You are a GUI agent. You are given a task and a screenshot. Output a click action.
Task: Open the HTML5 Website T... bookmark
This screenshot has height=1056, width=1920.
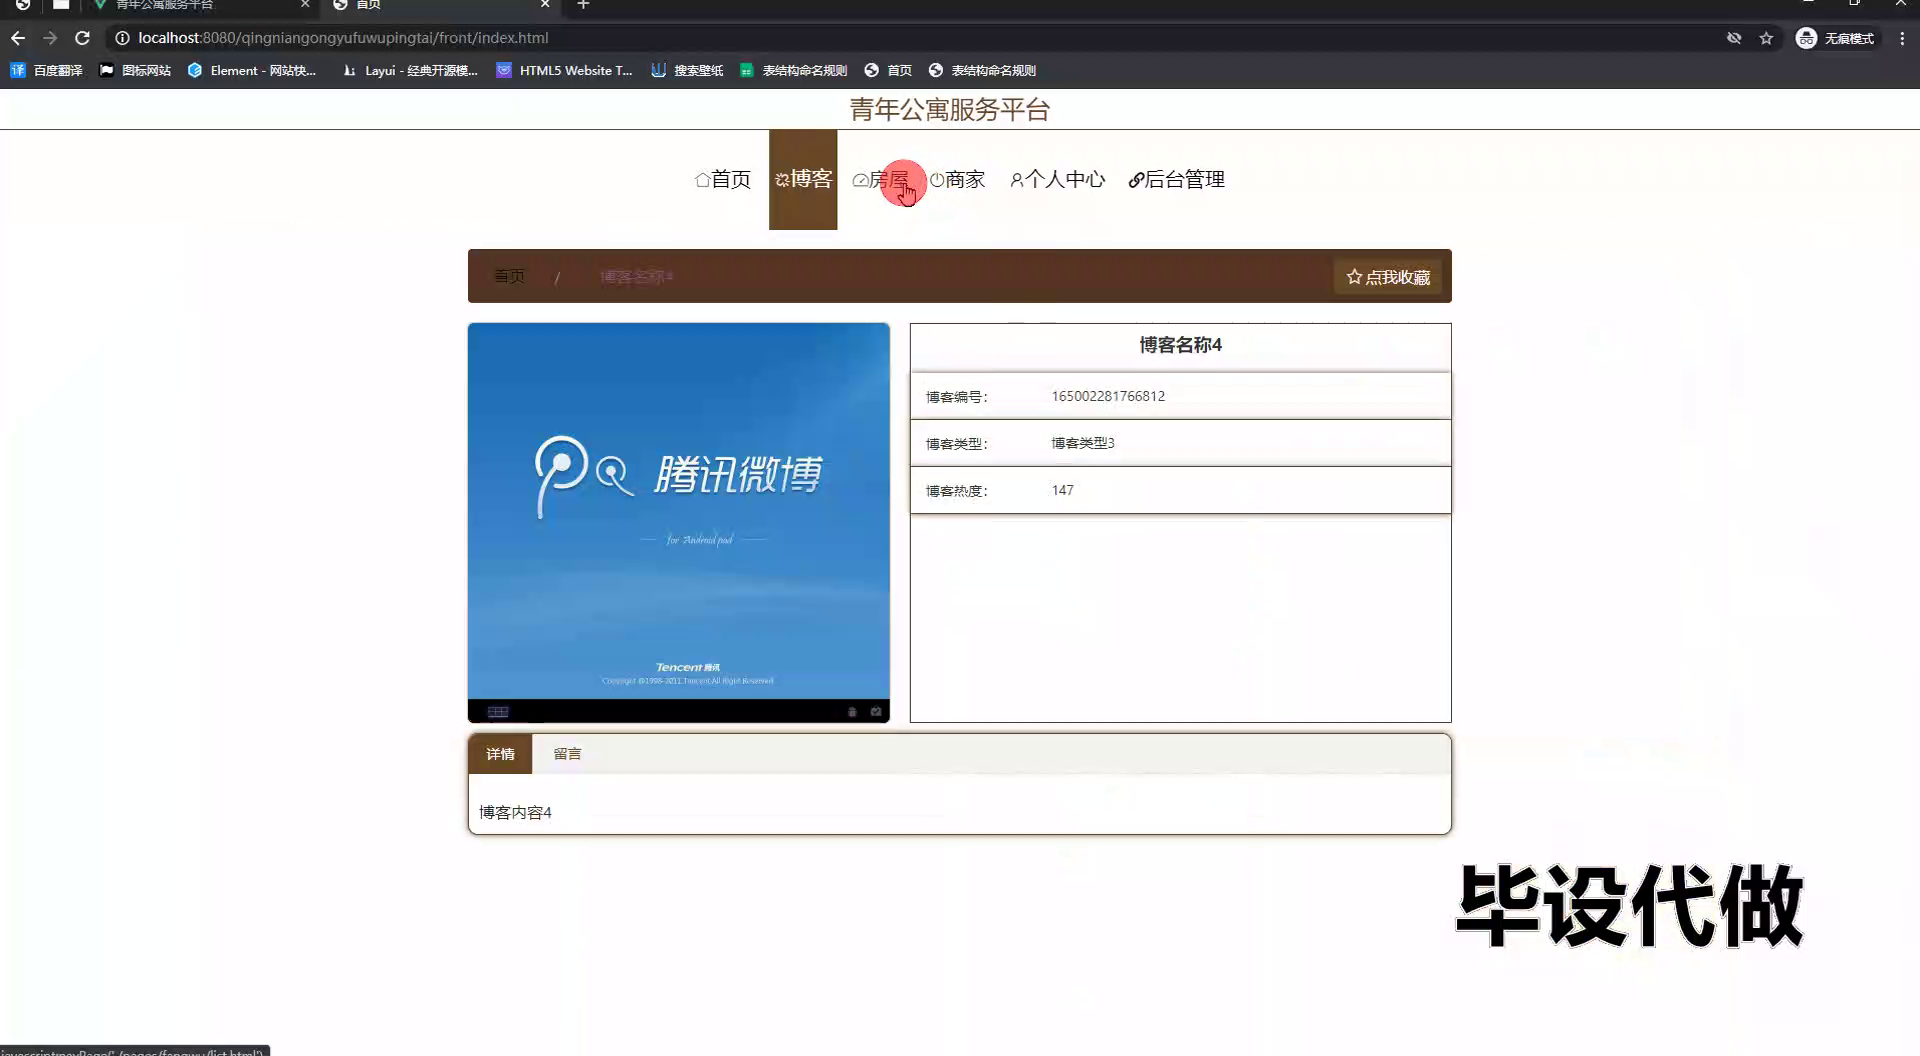point(565,70)
